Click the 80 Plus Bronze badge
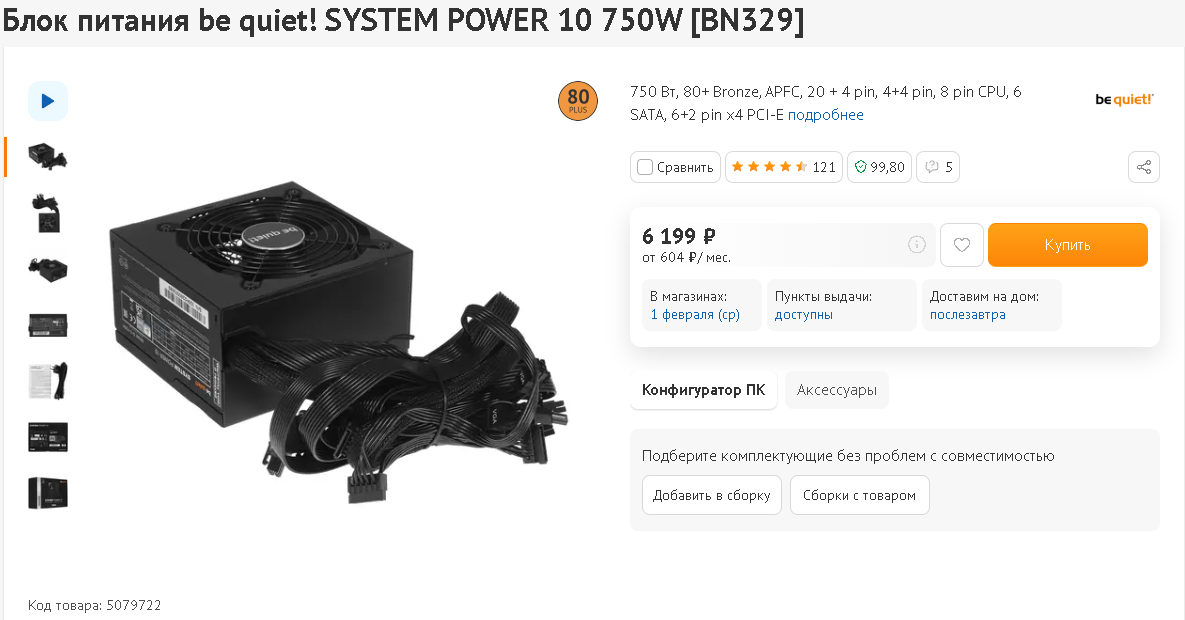The height and width of the screenshot is (620, 1185). point(577,101)
